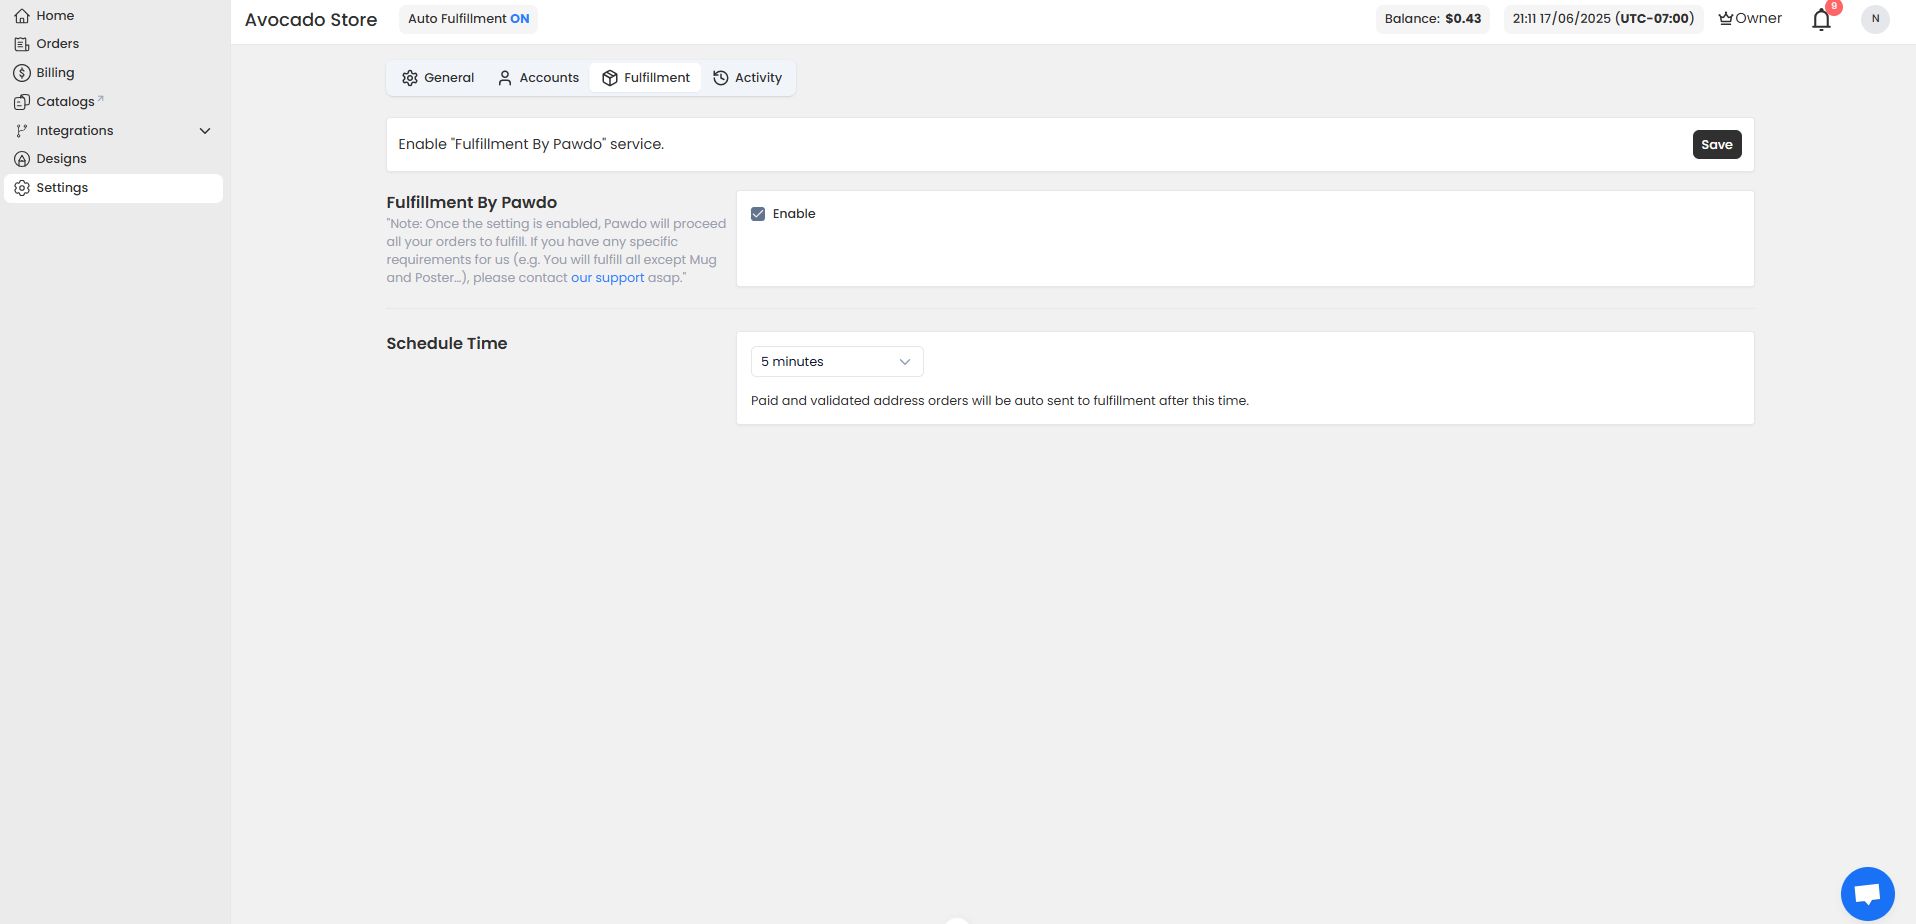Uncheck the Enable checkbox
This screenshot has height=924, width=1916.
point(758,214)
